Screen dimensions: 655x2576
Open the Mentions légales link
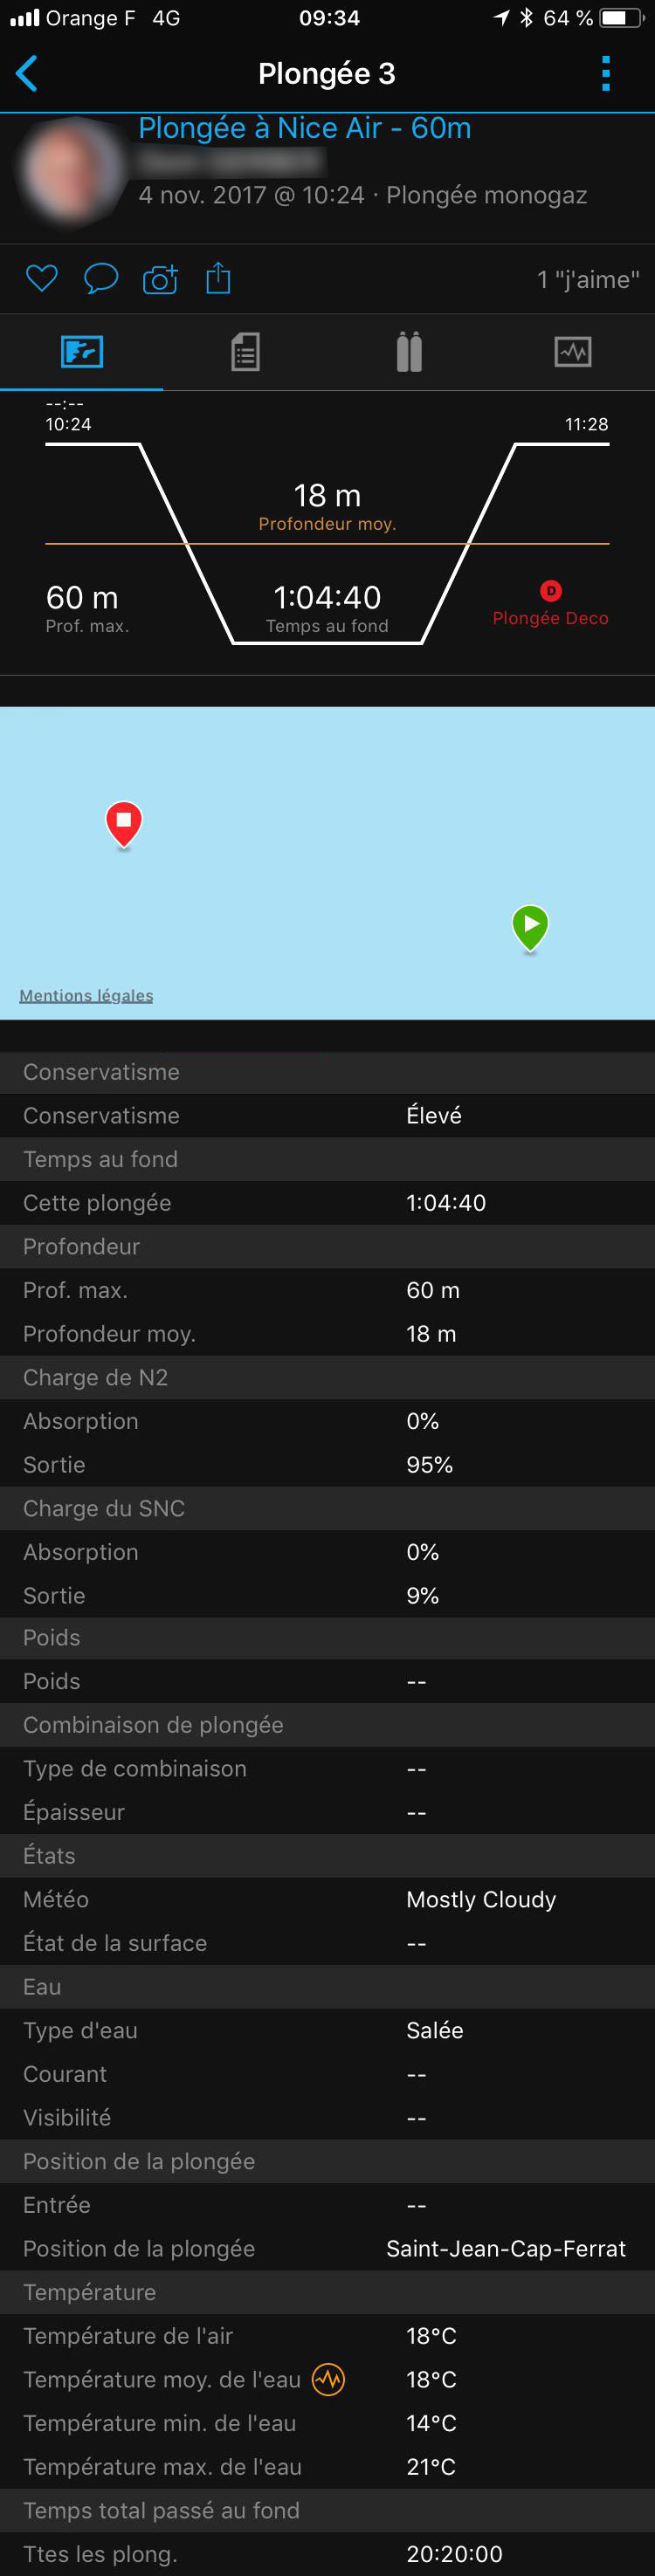click(86, 995)
